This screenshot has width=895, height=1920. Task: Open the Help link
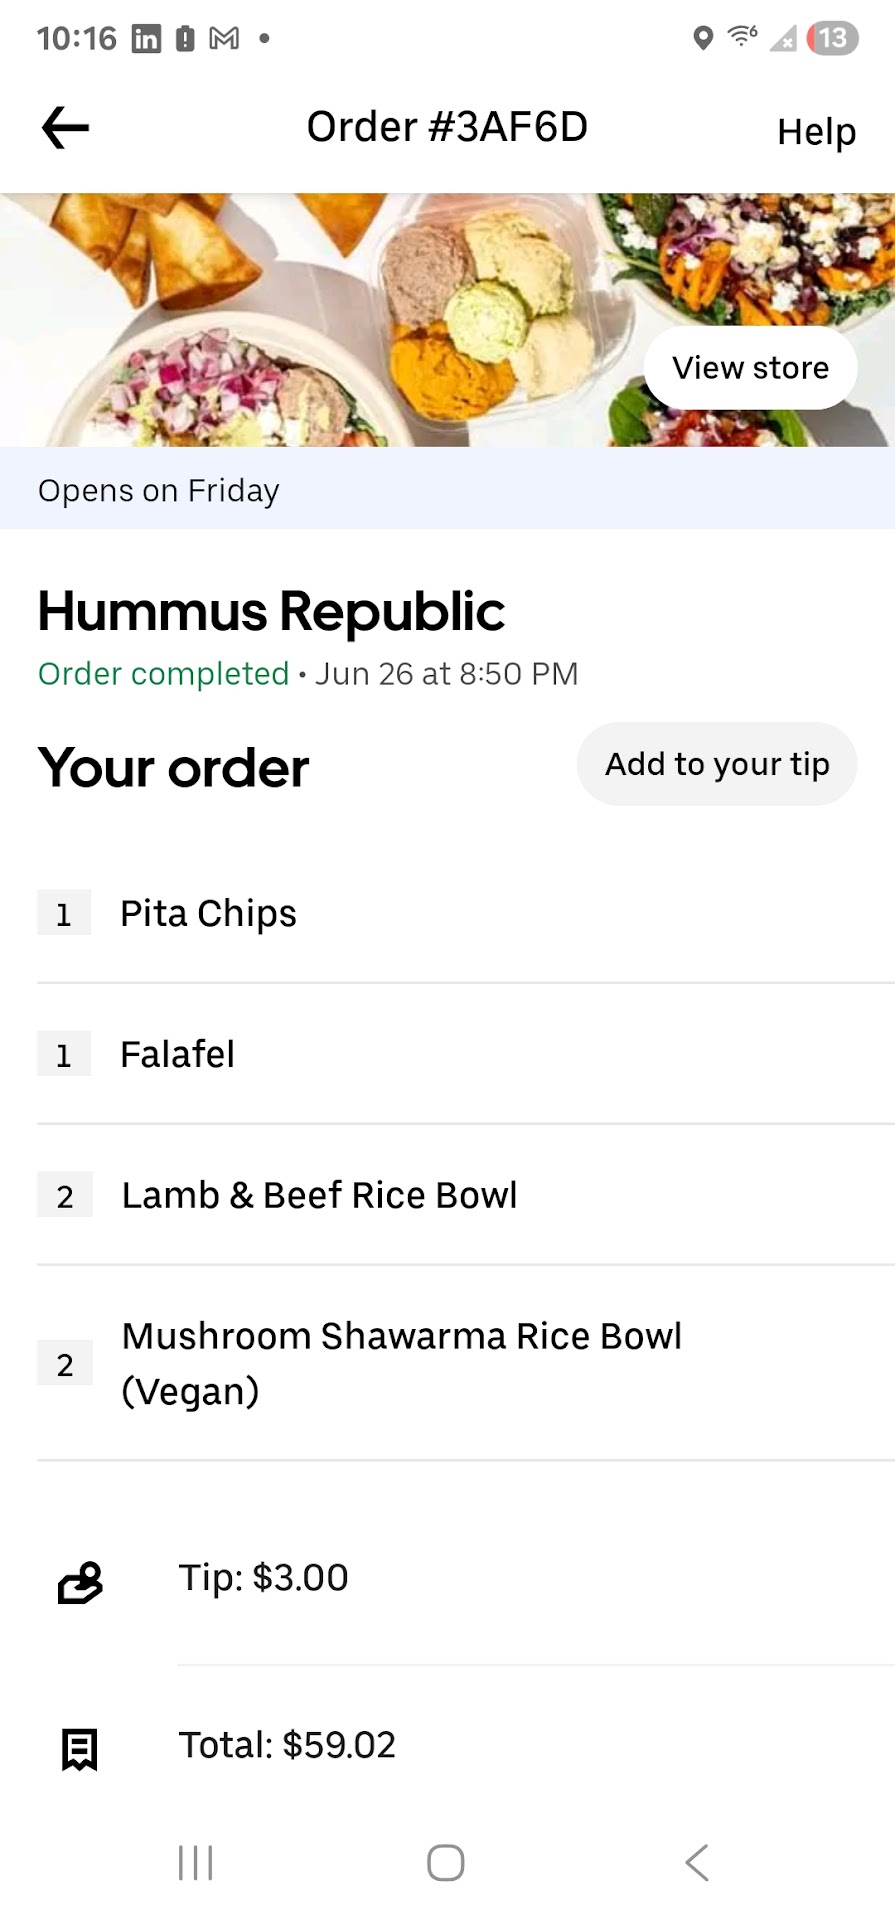(x=816, y=132)
